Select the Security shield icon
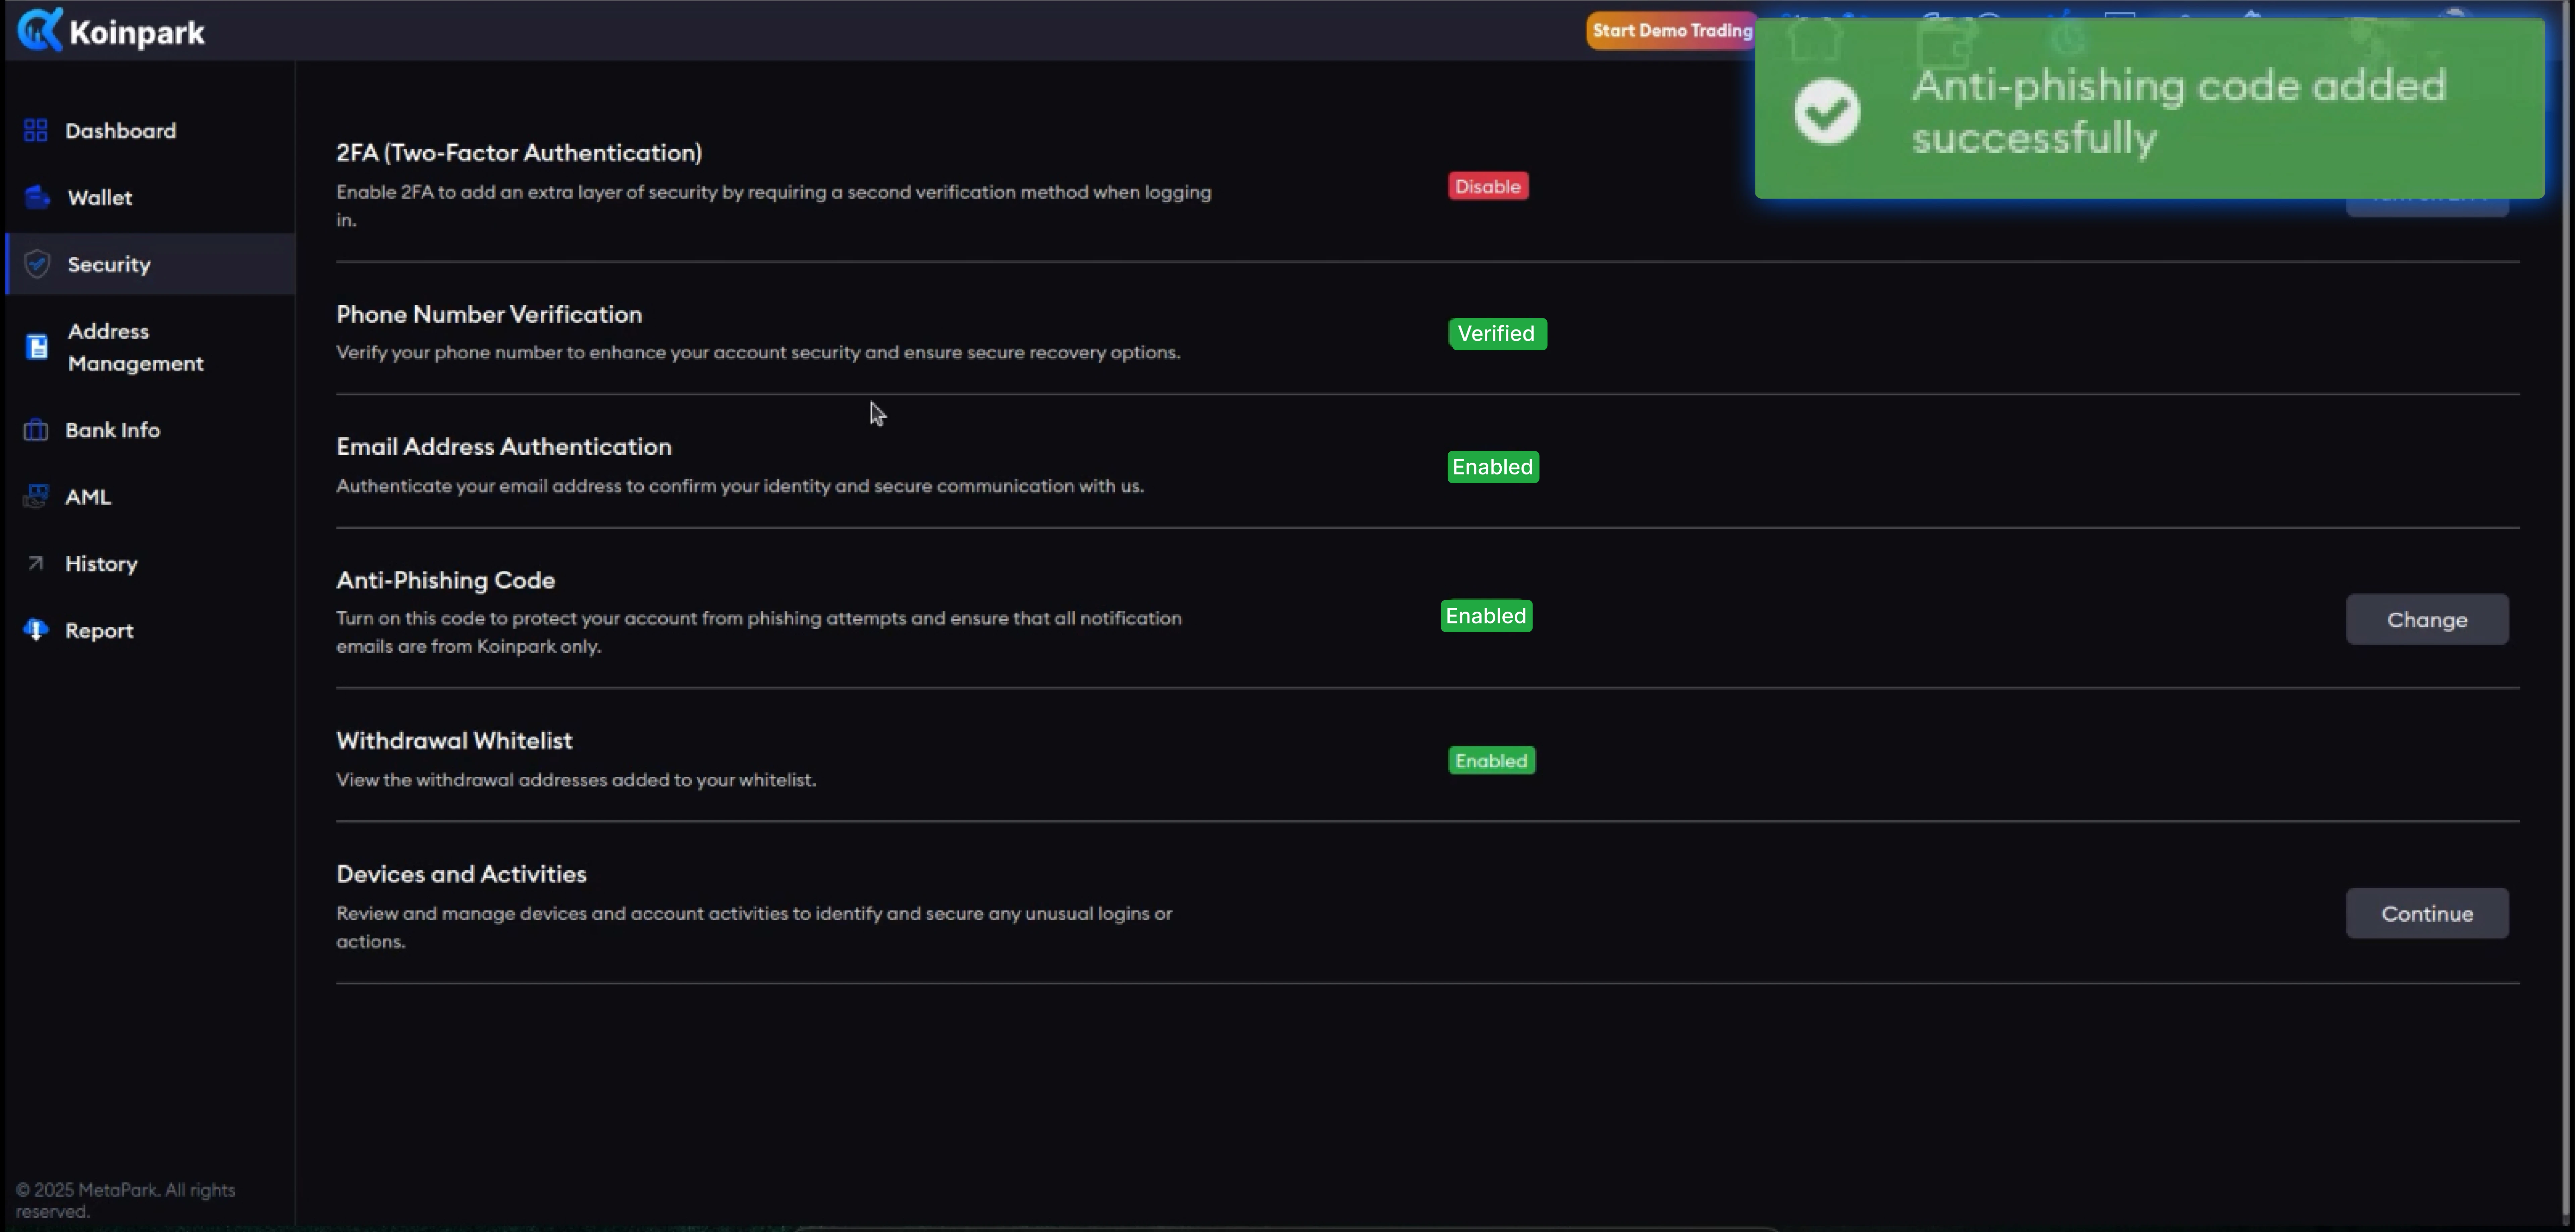The height and width of the screenshot is (1232, 2576). [36, 263]
